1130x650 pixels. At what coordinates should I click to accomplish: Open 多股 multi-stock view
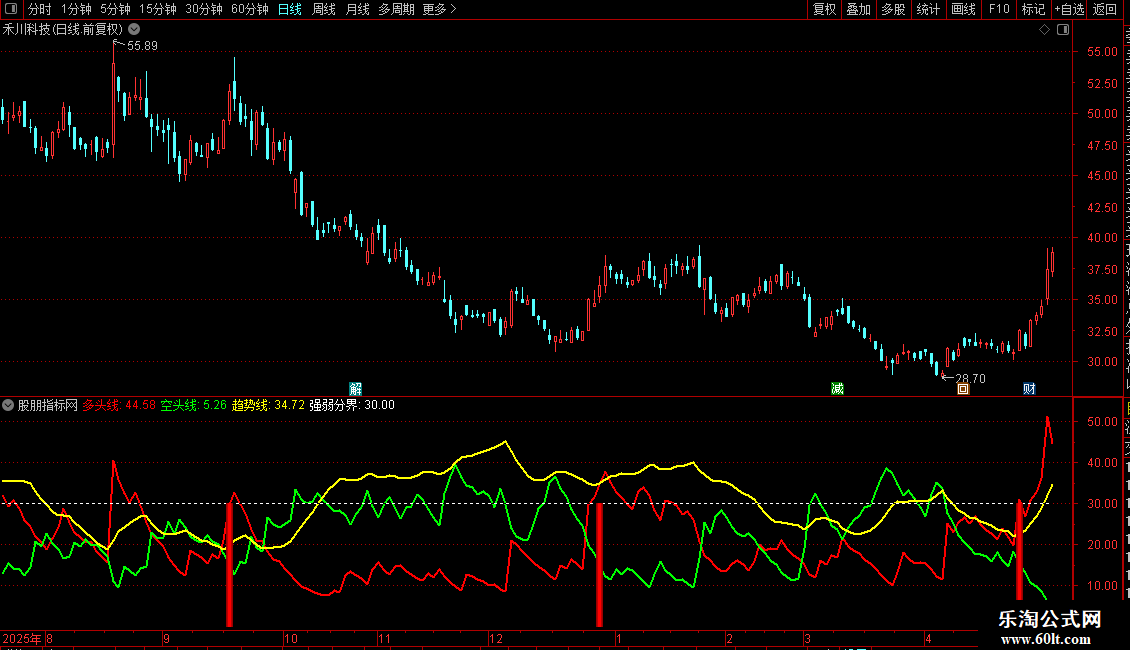click(x=894, y=9)
